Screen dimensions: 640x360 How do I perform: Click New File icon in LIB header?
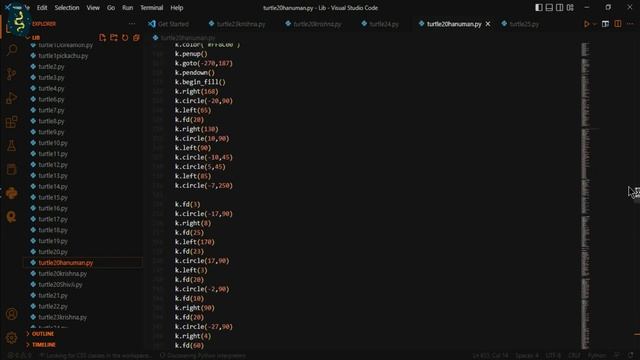(102, 38)
